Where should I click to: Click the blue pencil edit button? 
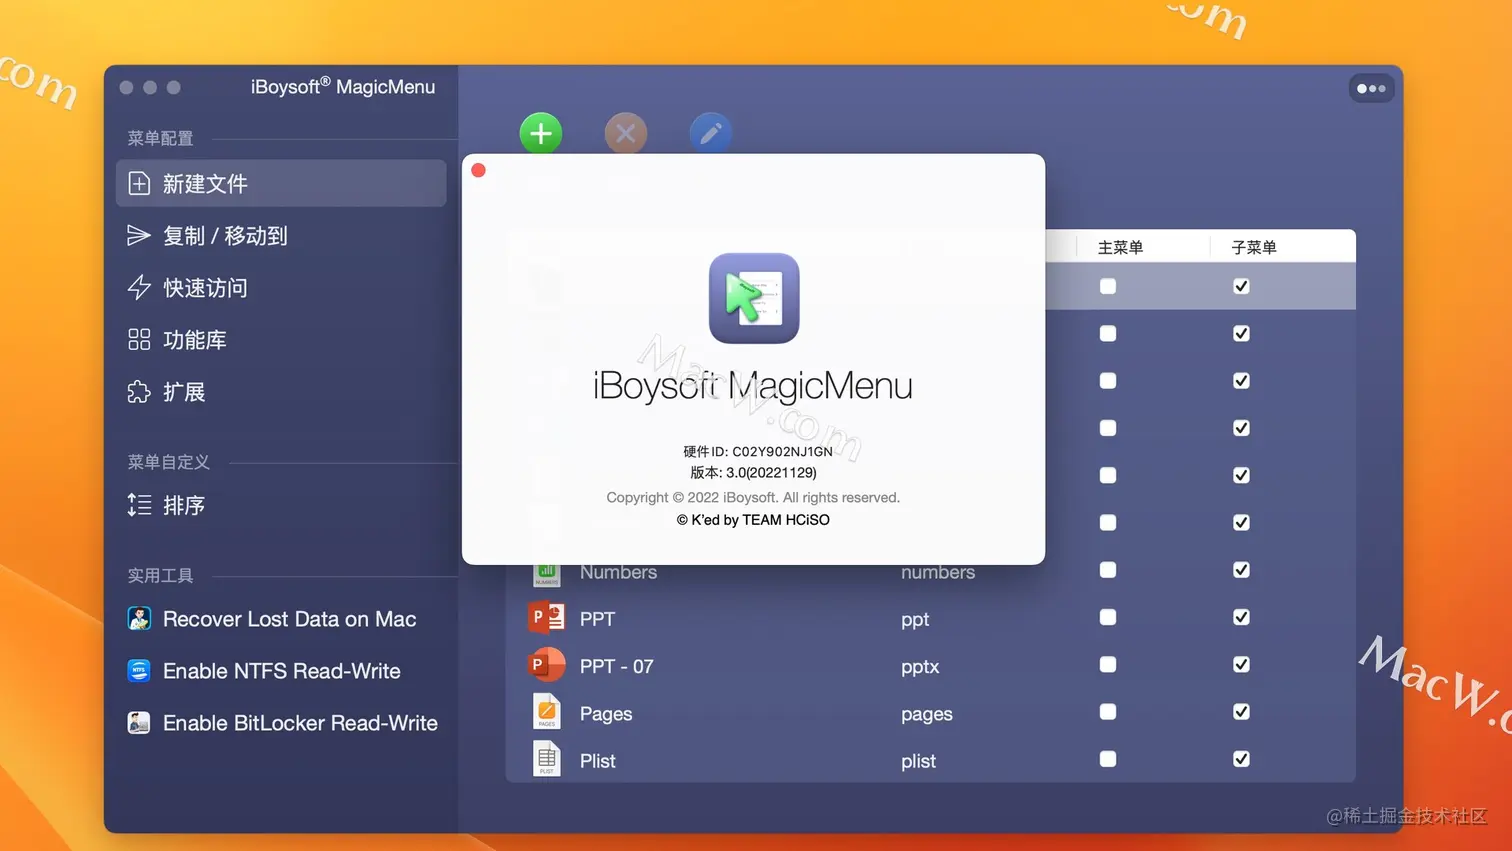click(x=711, y=133)
